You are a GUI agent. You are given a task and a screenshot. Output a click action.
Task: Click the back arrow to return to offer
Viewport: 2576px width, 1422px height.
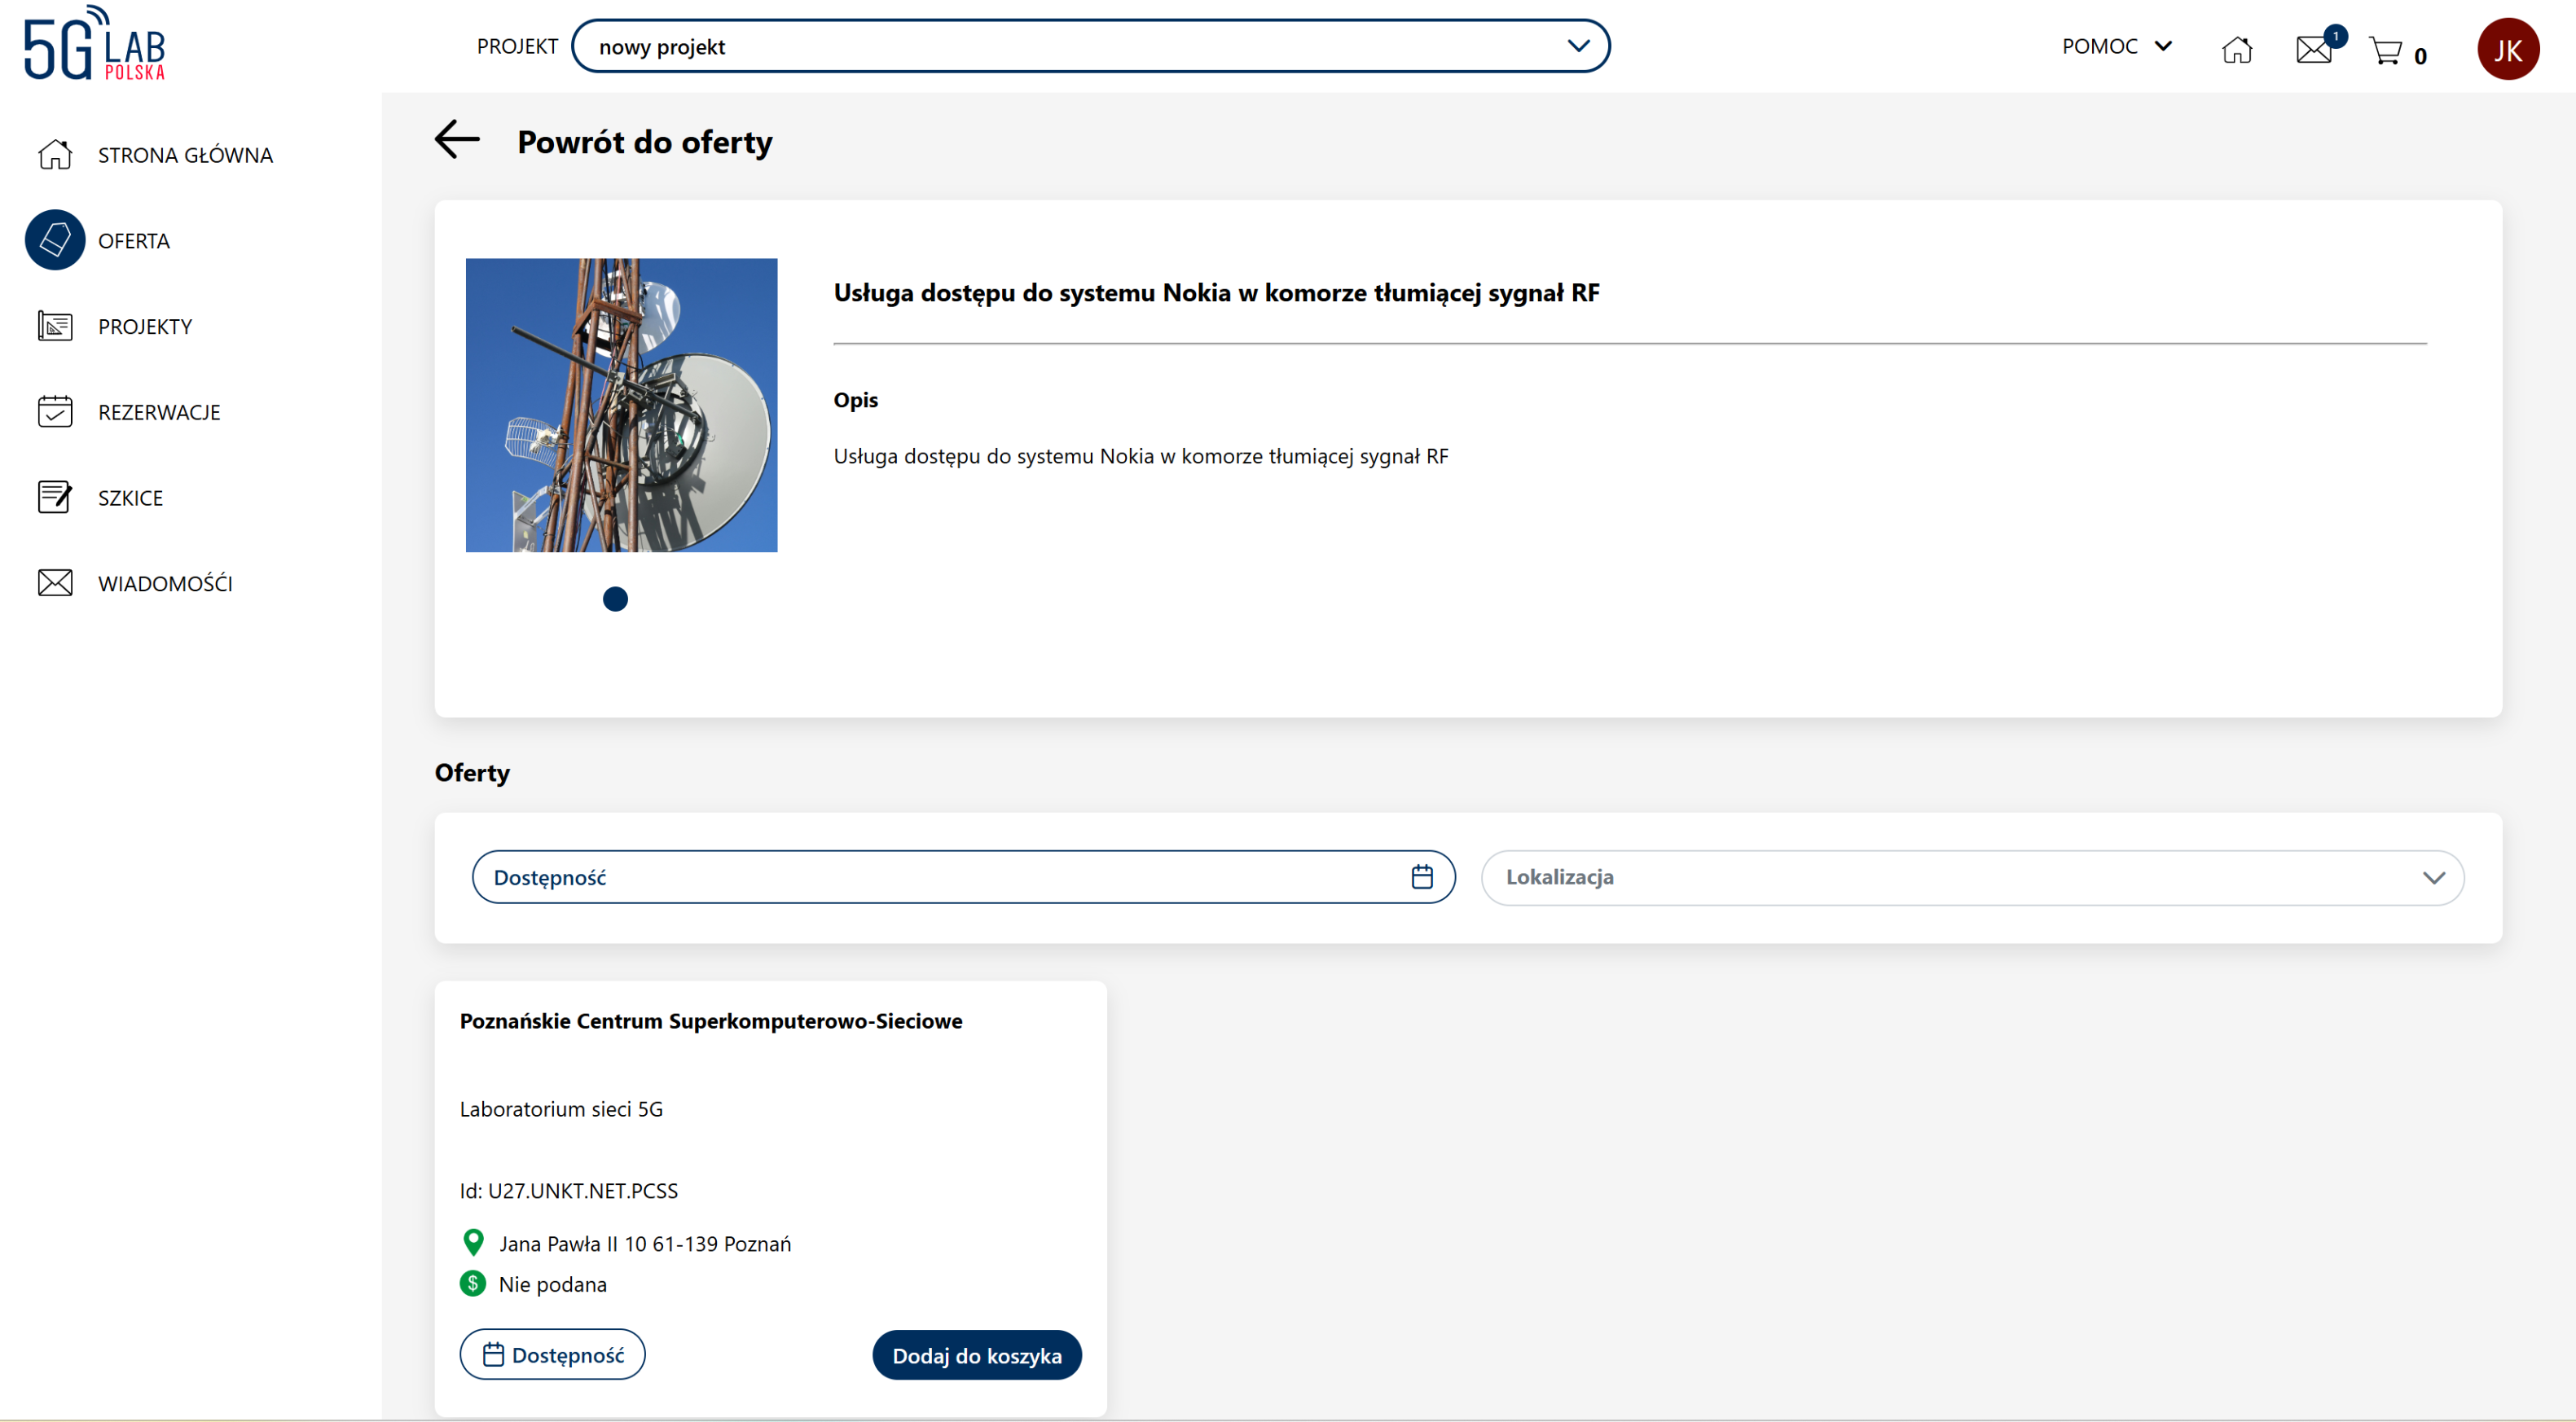[457, 140]
